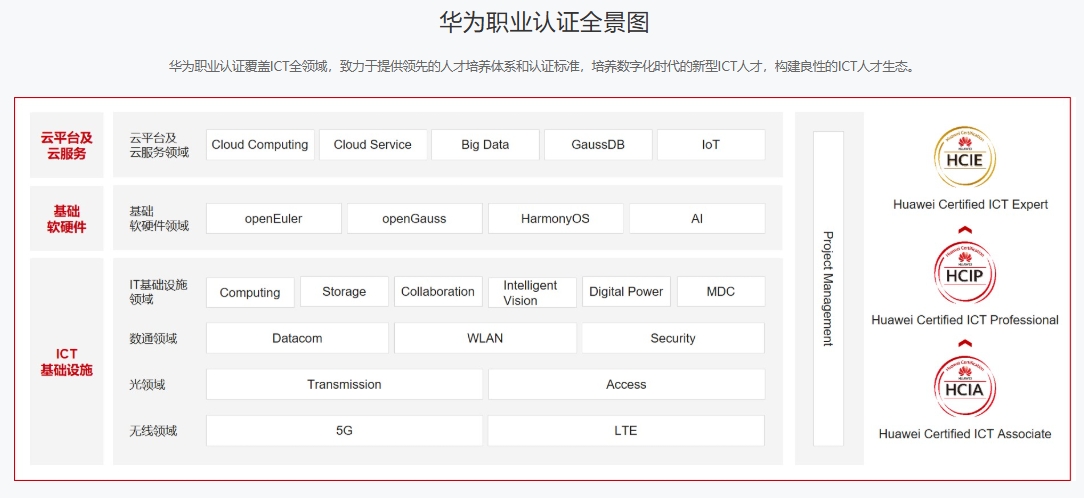Open the AI certification box
Image resolution: width=1084 pixels, height=498 pixels.
697,219
